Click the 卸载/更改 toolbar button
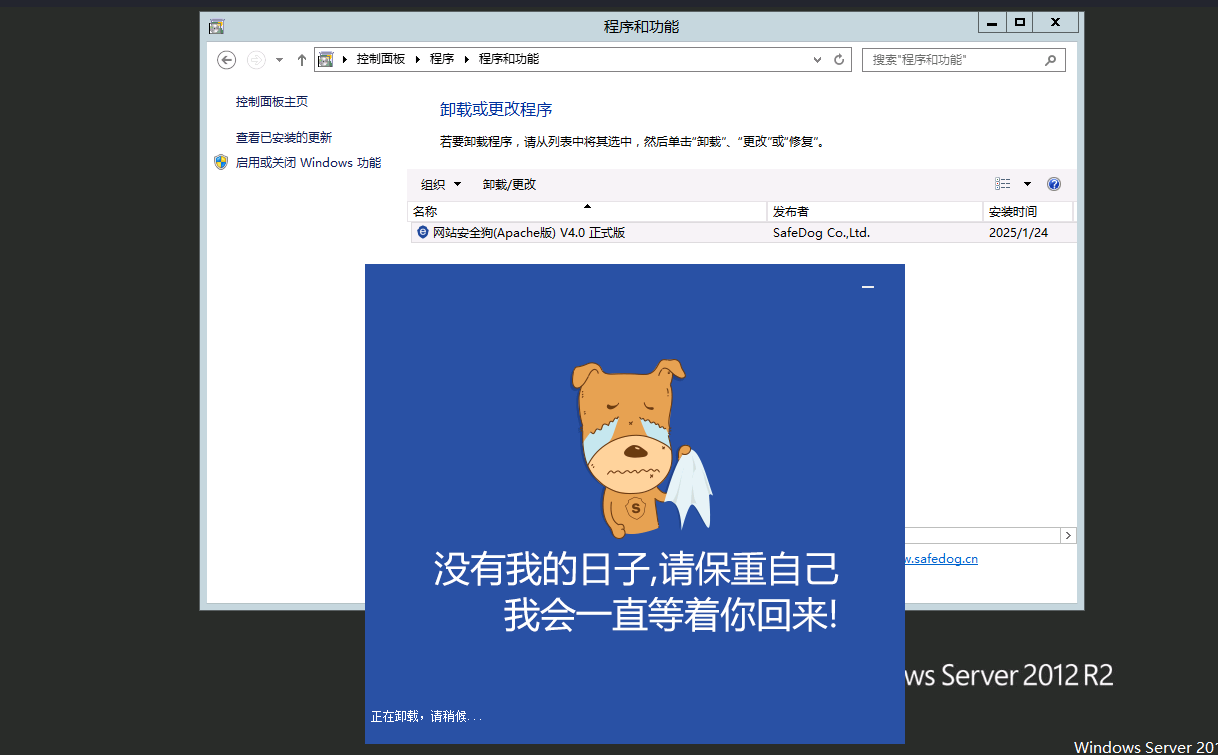 coord(509,184)
